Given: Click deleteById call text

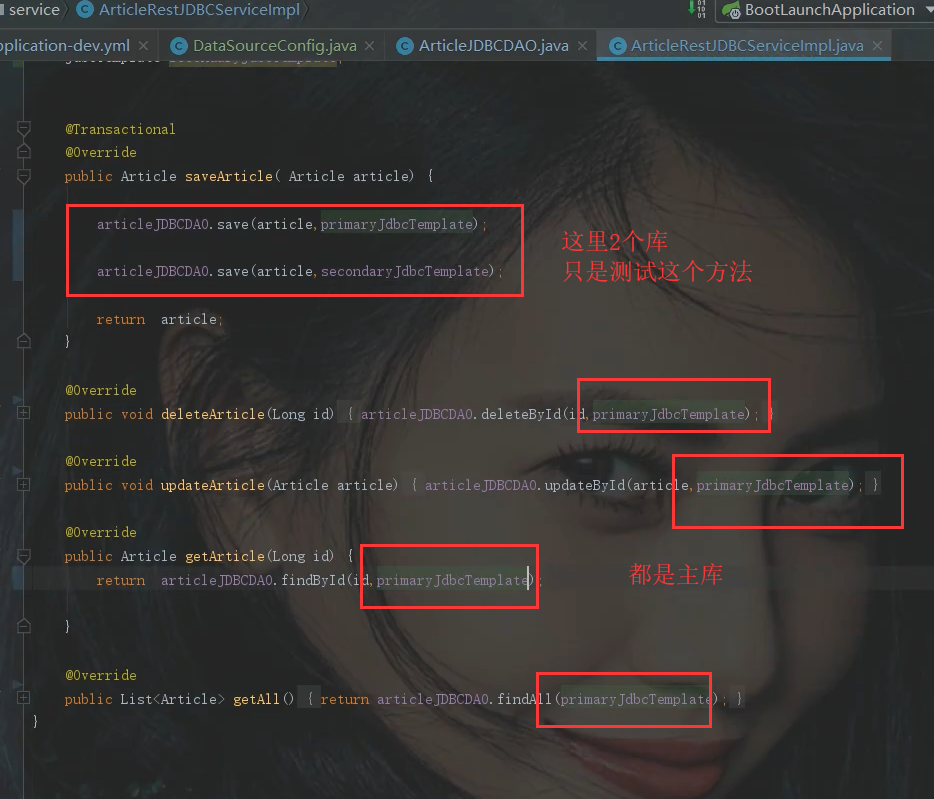Looking at the screenshot, I should pyautogui.click(x=521, y=414).
